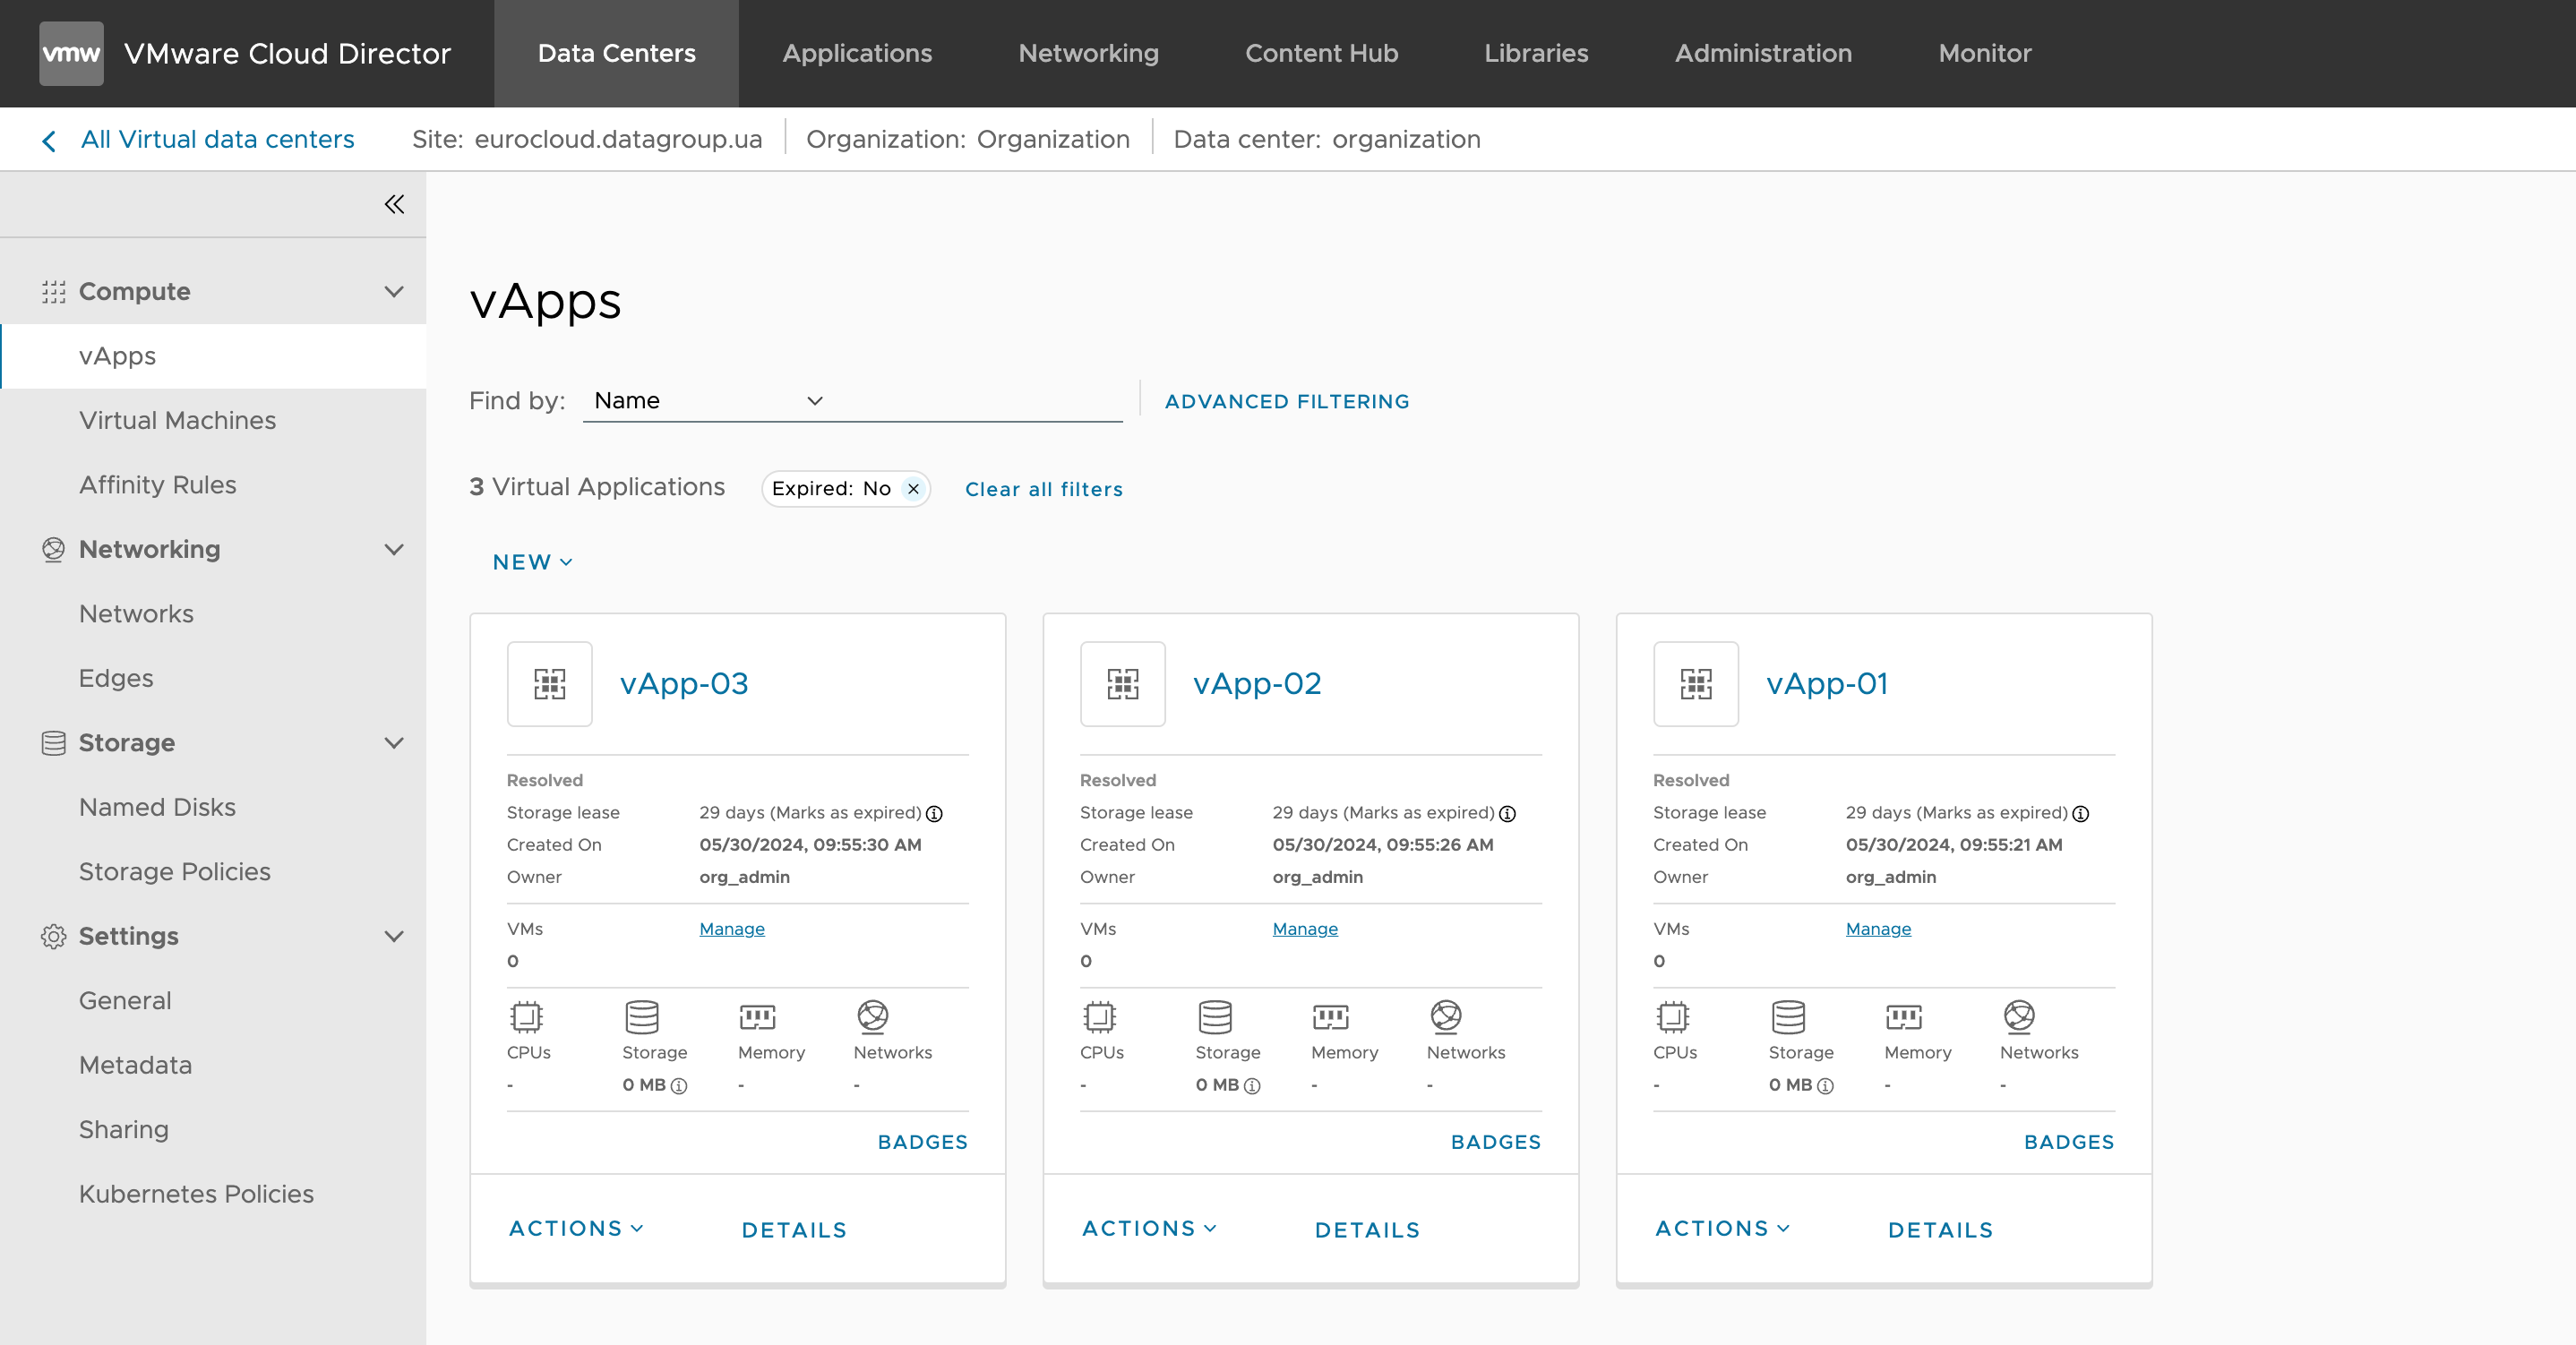Click the Networking globe icon in sidebar

[x=54, y=549]
